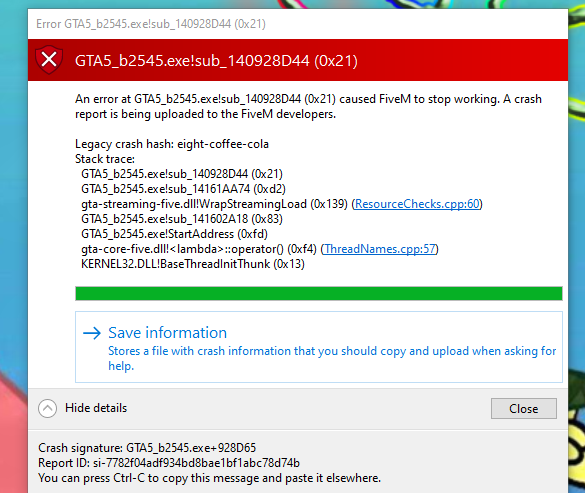Collapse details using the circular chevron icon
Viewport: 585px width, 493px height.
pos(47,408)
